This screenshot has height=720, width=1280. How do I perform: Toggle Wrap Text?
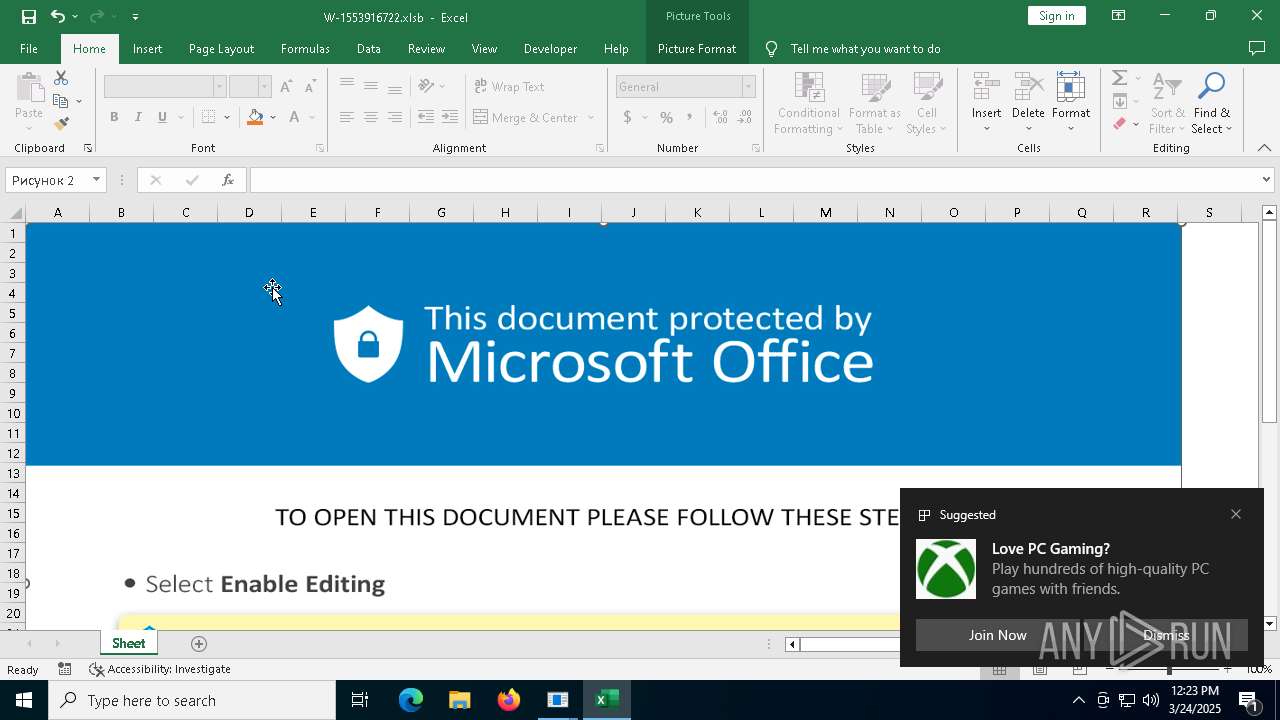point(509,87)
